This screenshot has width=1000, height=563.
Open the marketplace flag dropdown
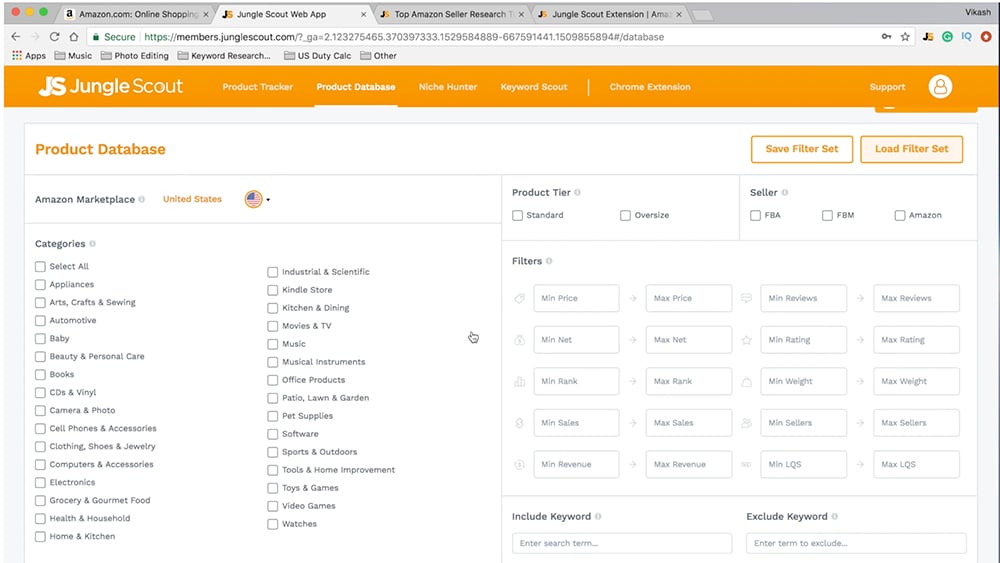[x=258, y=200]
